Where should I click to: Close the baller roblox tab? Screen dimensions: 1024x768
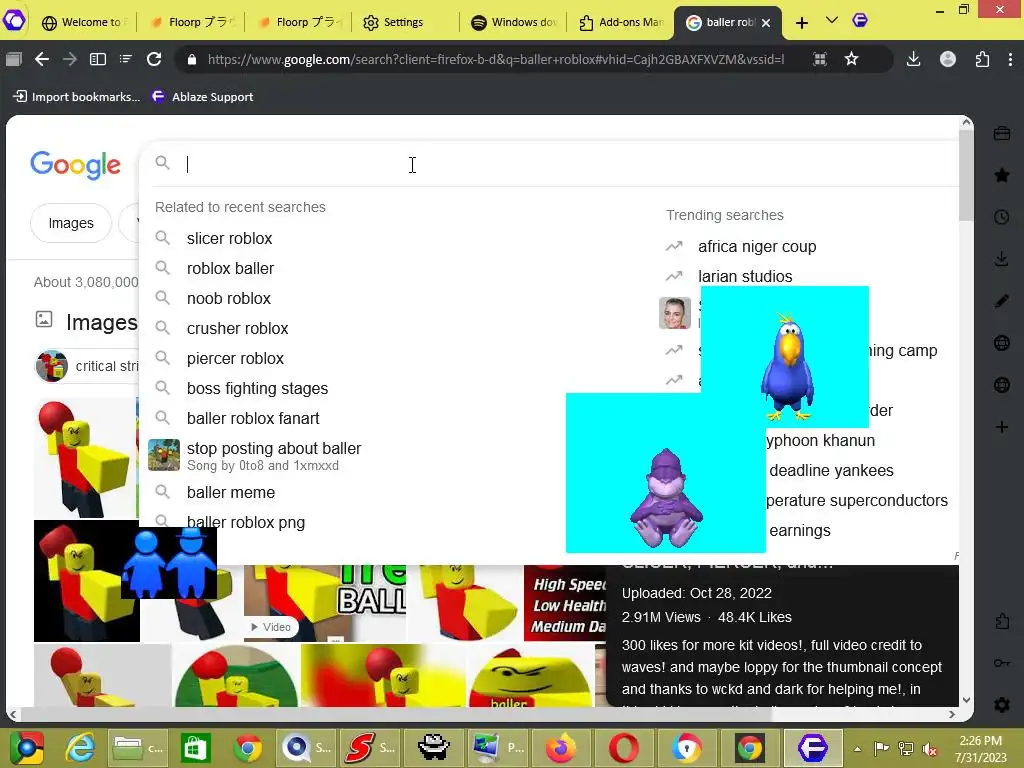click(x=766, y=23)
